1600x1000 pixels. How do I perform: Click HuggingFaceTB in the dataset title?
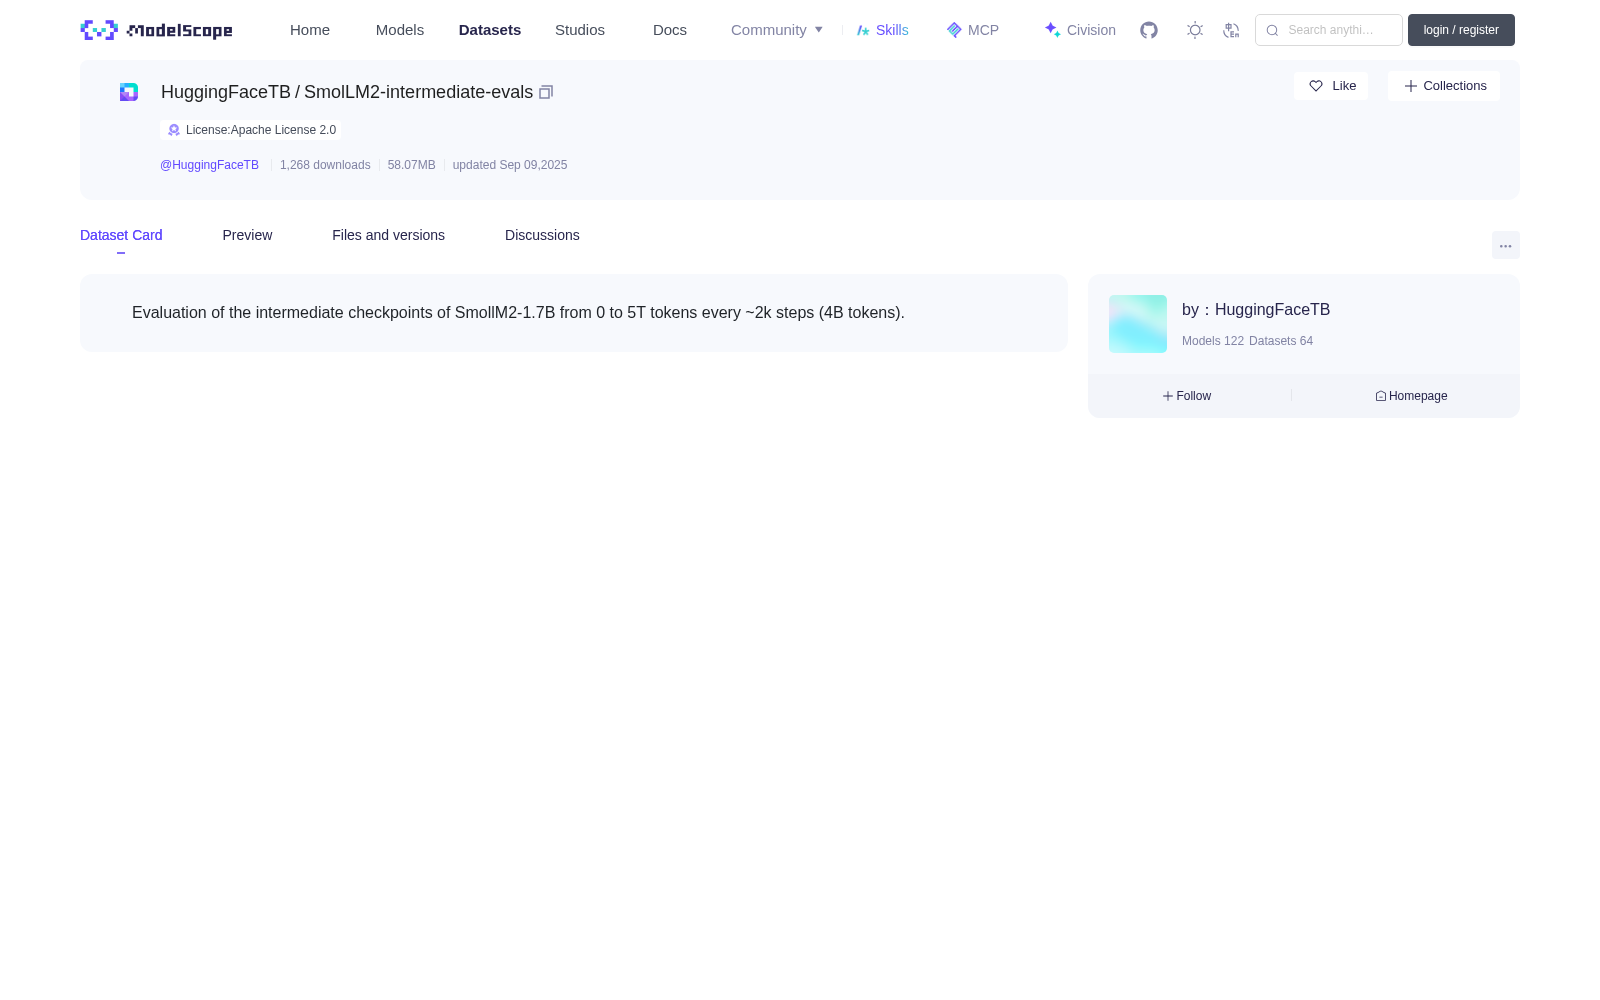point(226,92)
